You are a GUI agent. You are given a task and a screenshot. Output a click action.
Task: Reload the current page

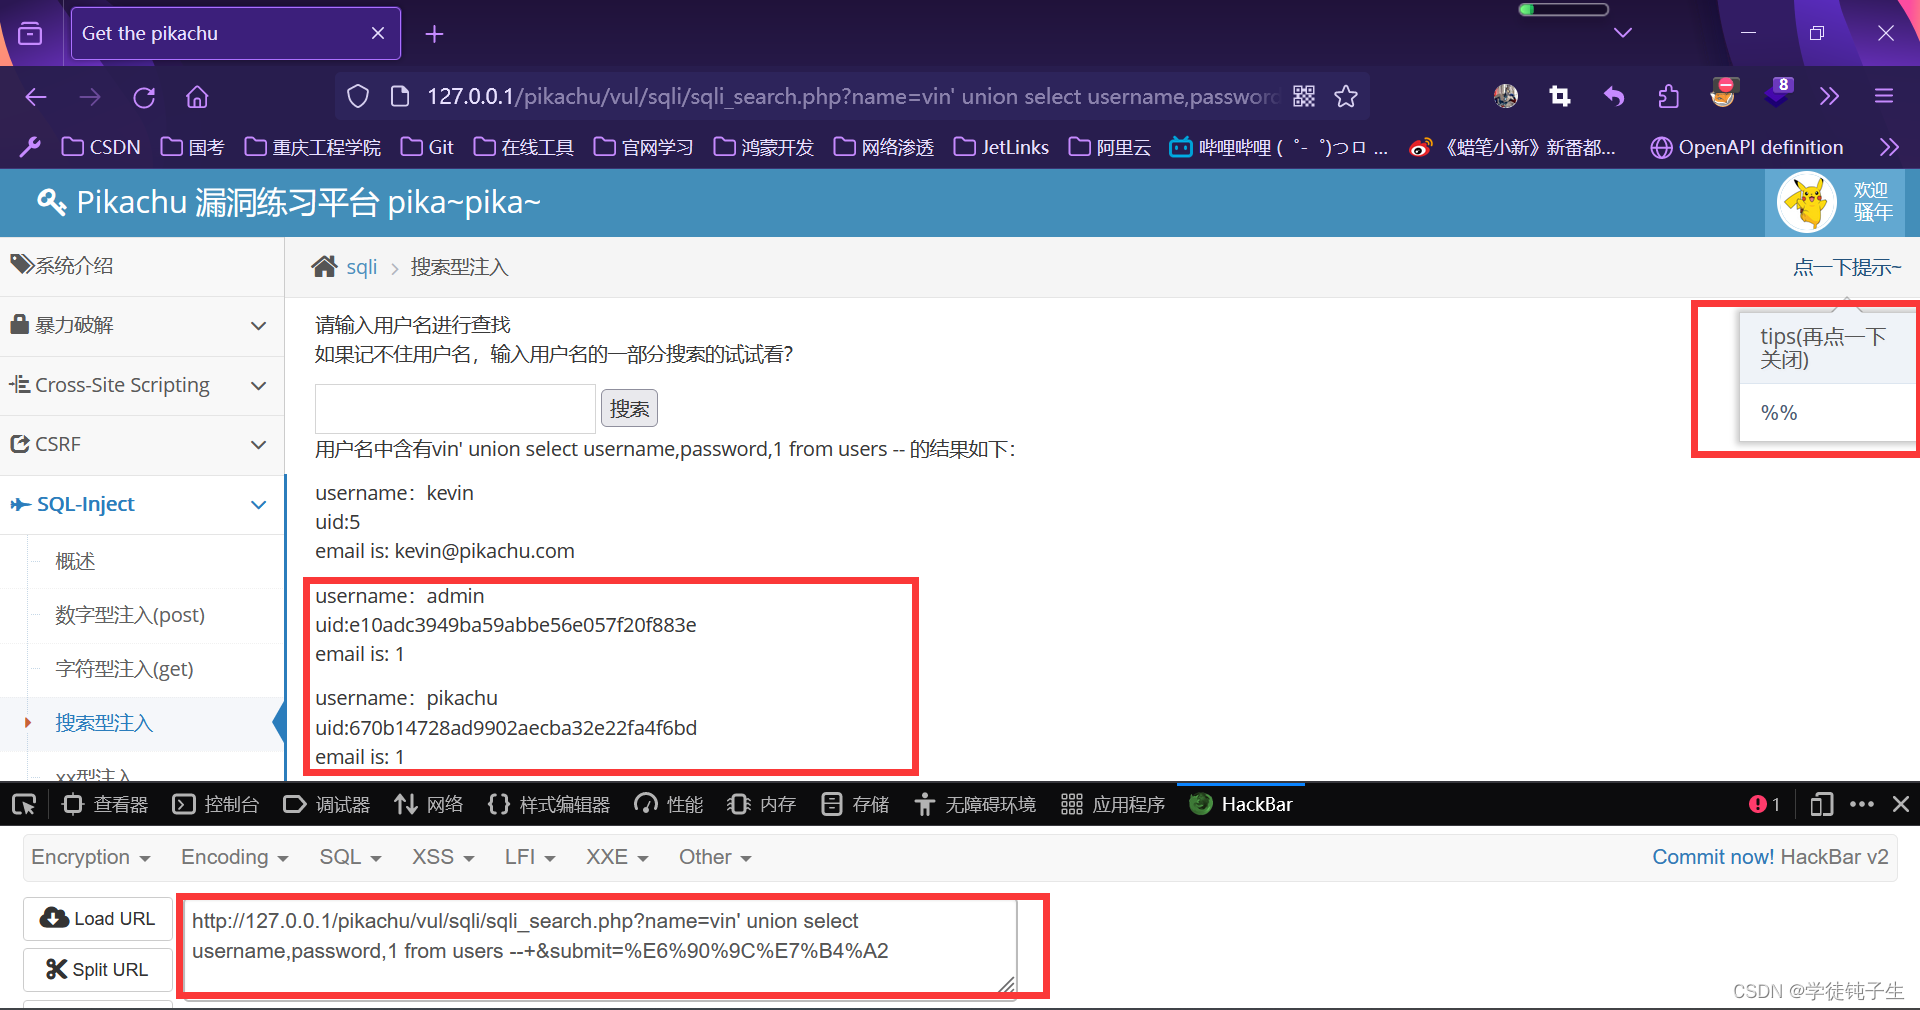(x=144, y=97)
